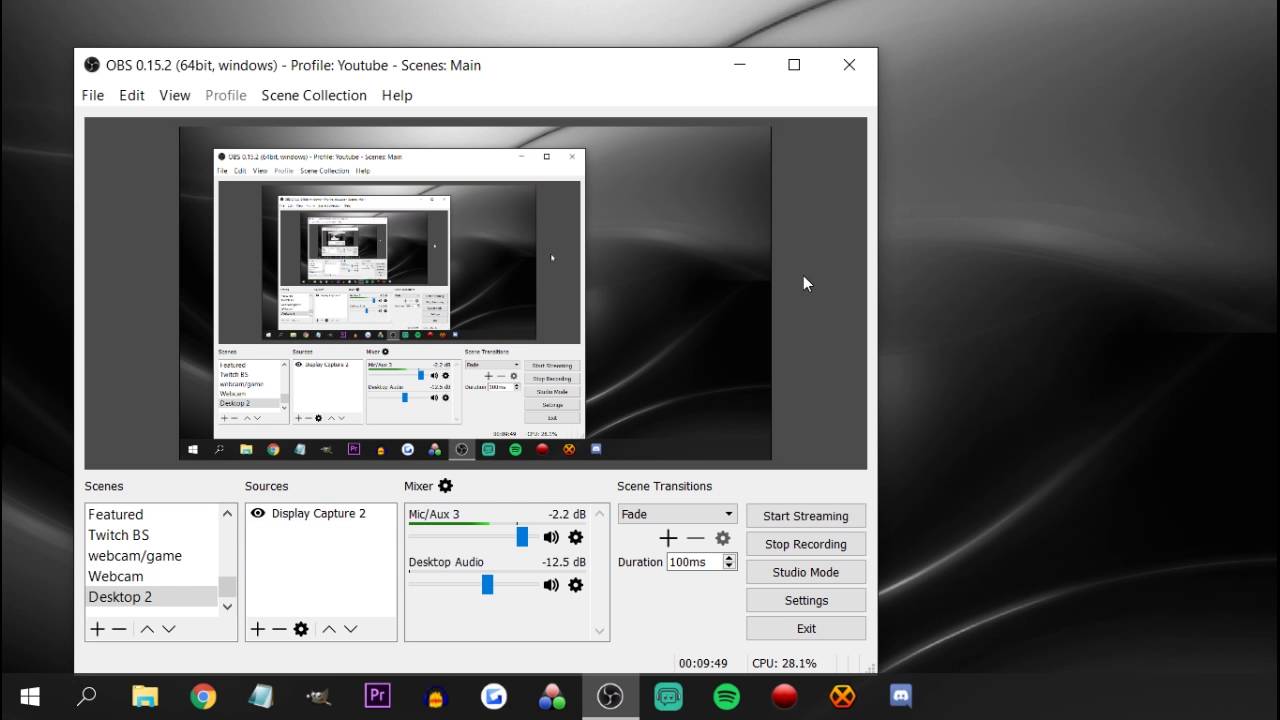Open the Profile menu
This screenshot has width=1280, height=720.
(226, 95)
